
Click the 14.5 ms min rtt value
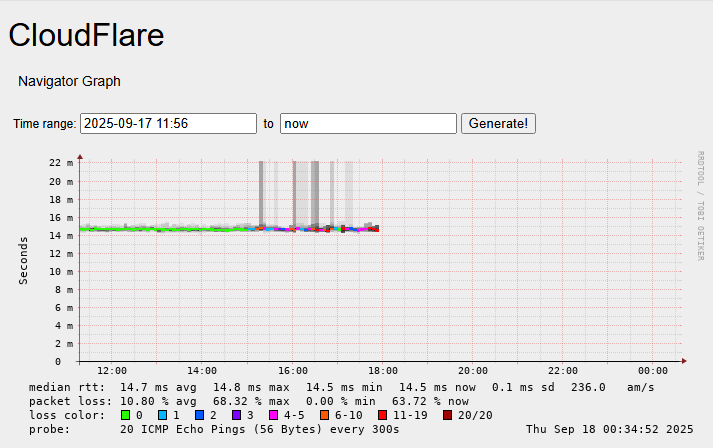(344, 388)
